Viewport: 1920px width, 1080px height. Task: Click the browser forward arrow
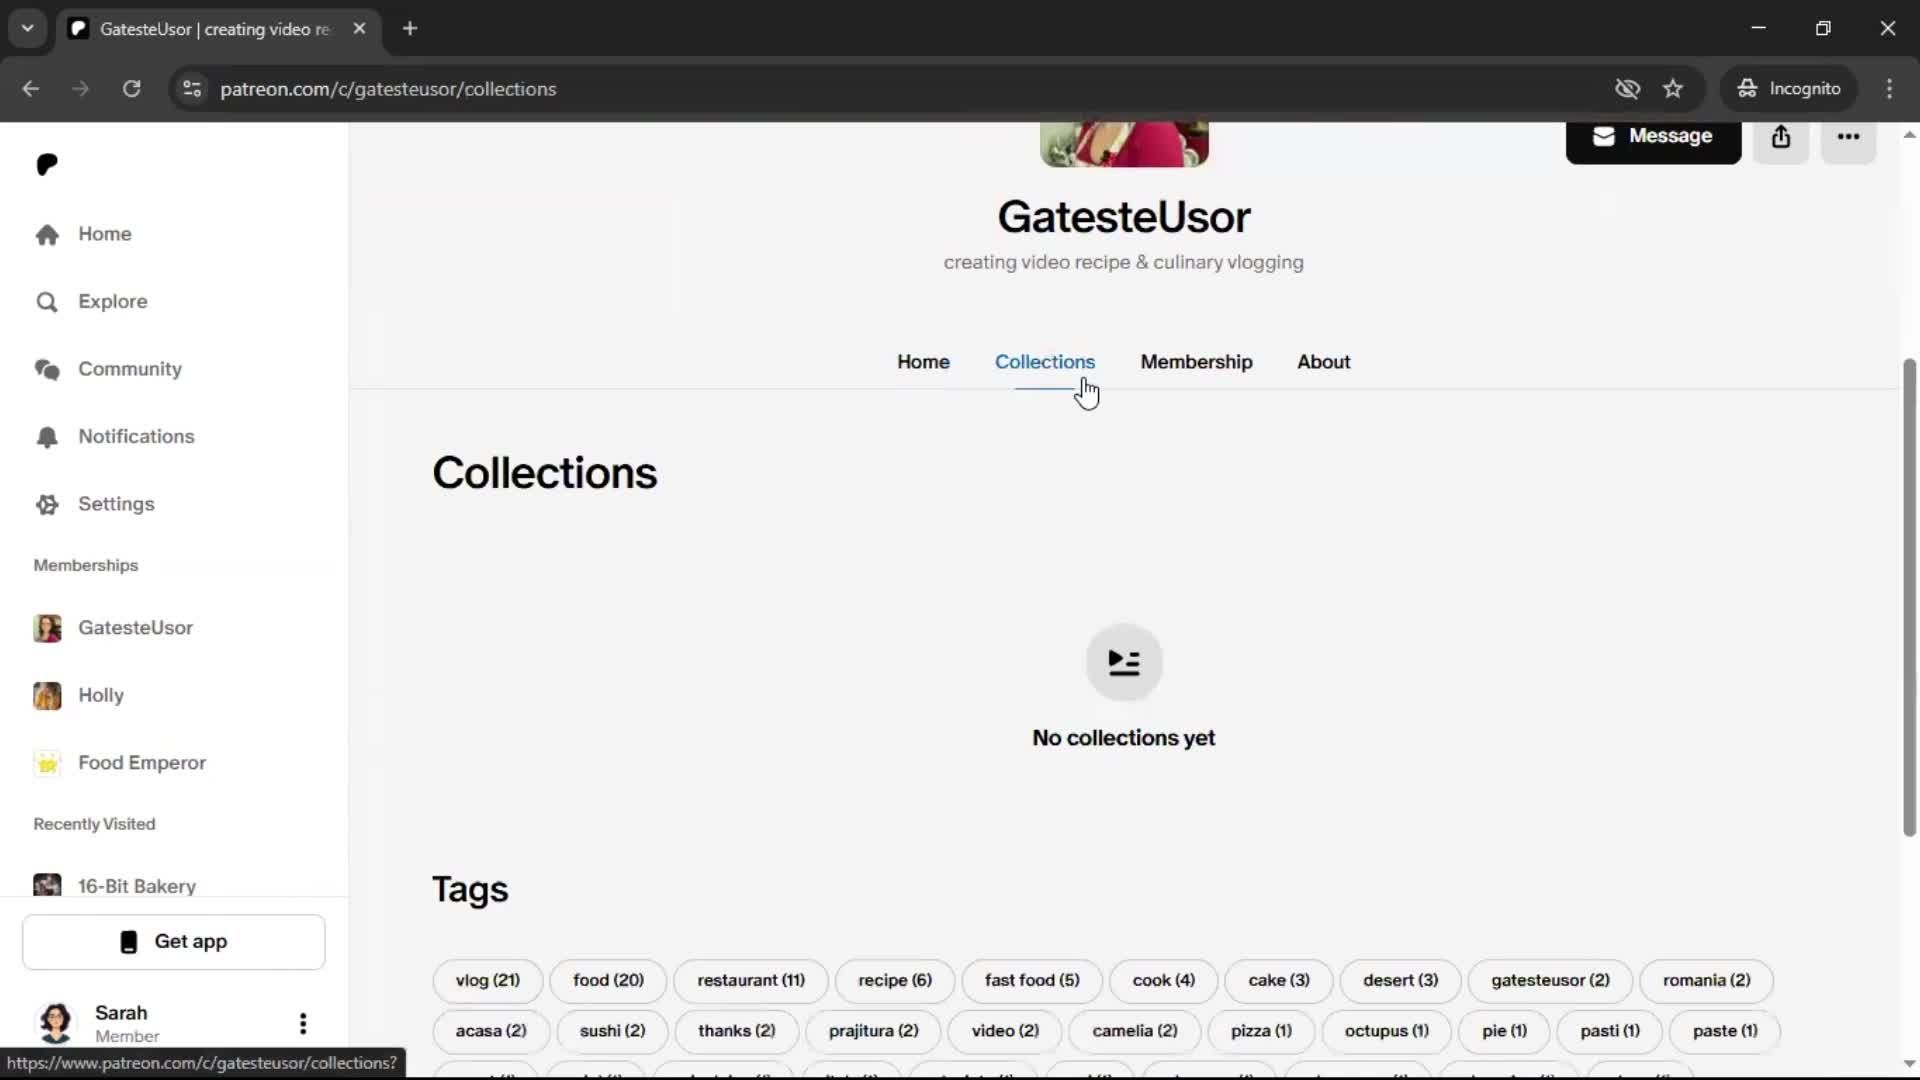coord(80,89)
